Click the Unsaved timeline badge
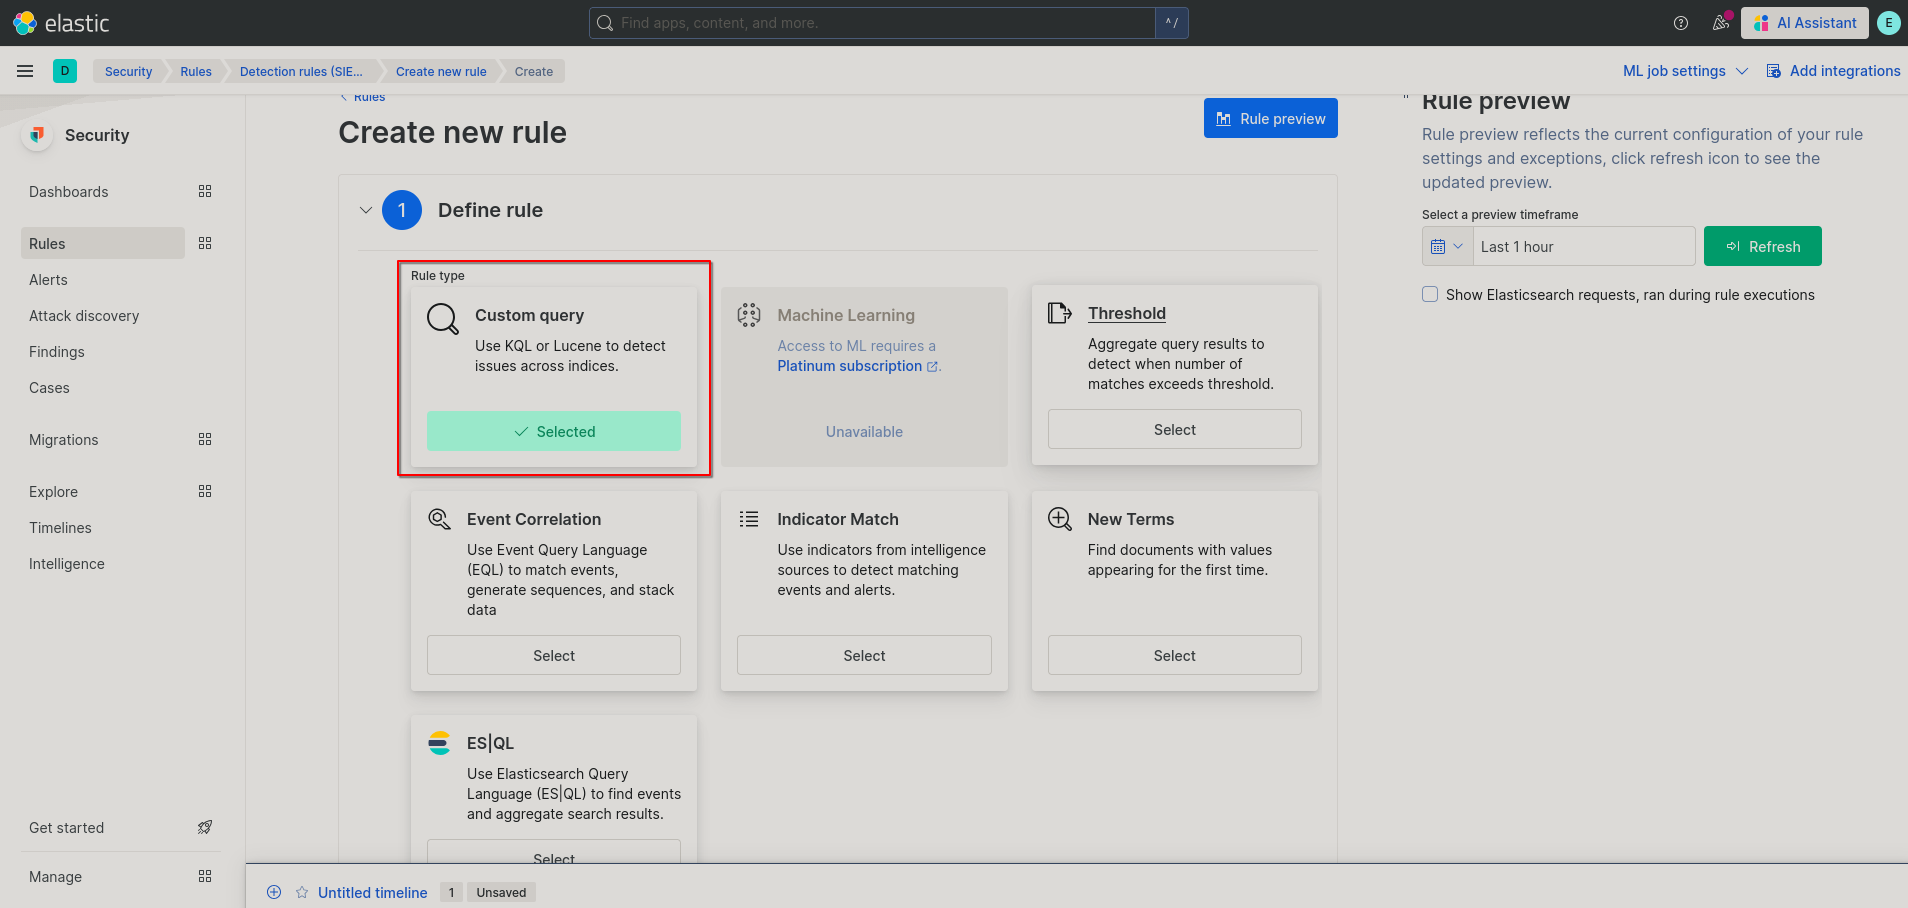 pos(501,892)
